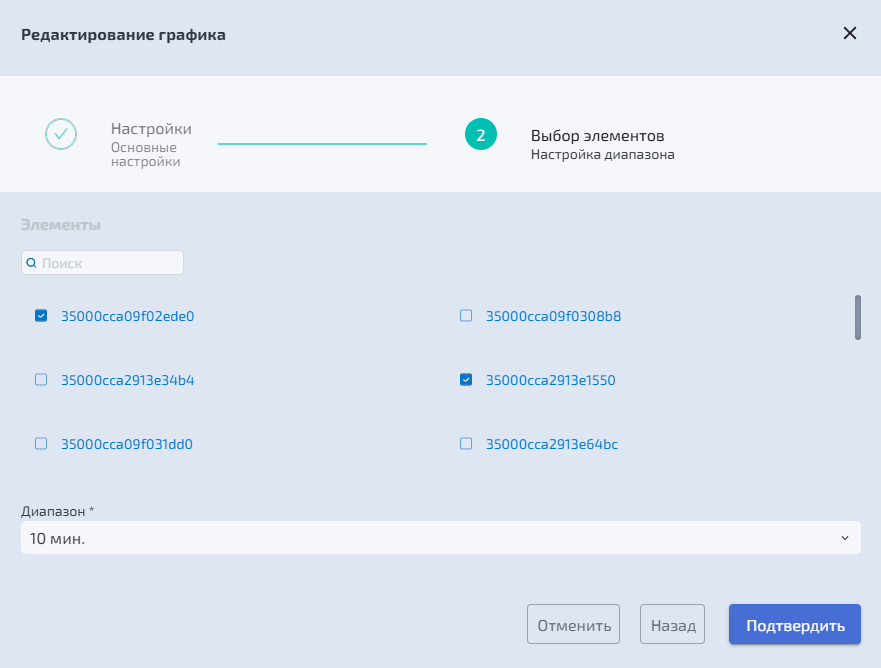Click the Диапазон * field label

pyautogui.click(x=57, y=511)
